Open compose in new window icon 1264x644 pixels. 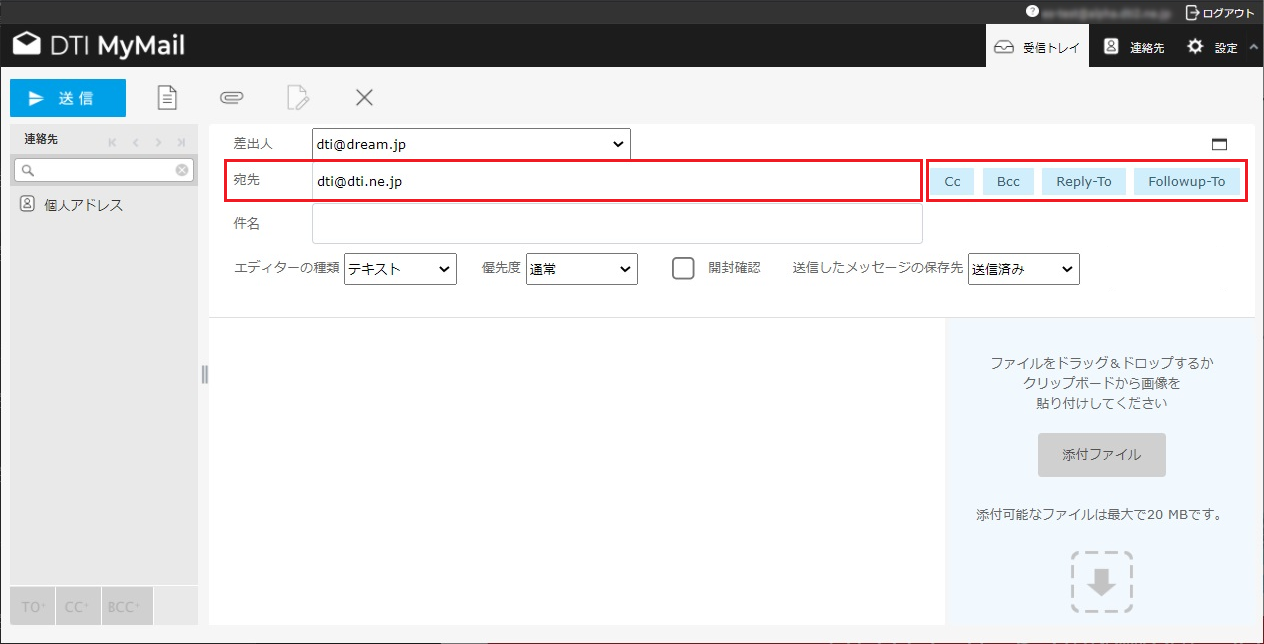pos(1219,144)
